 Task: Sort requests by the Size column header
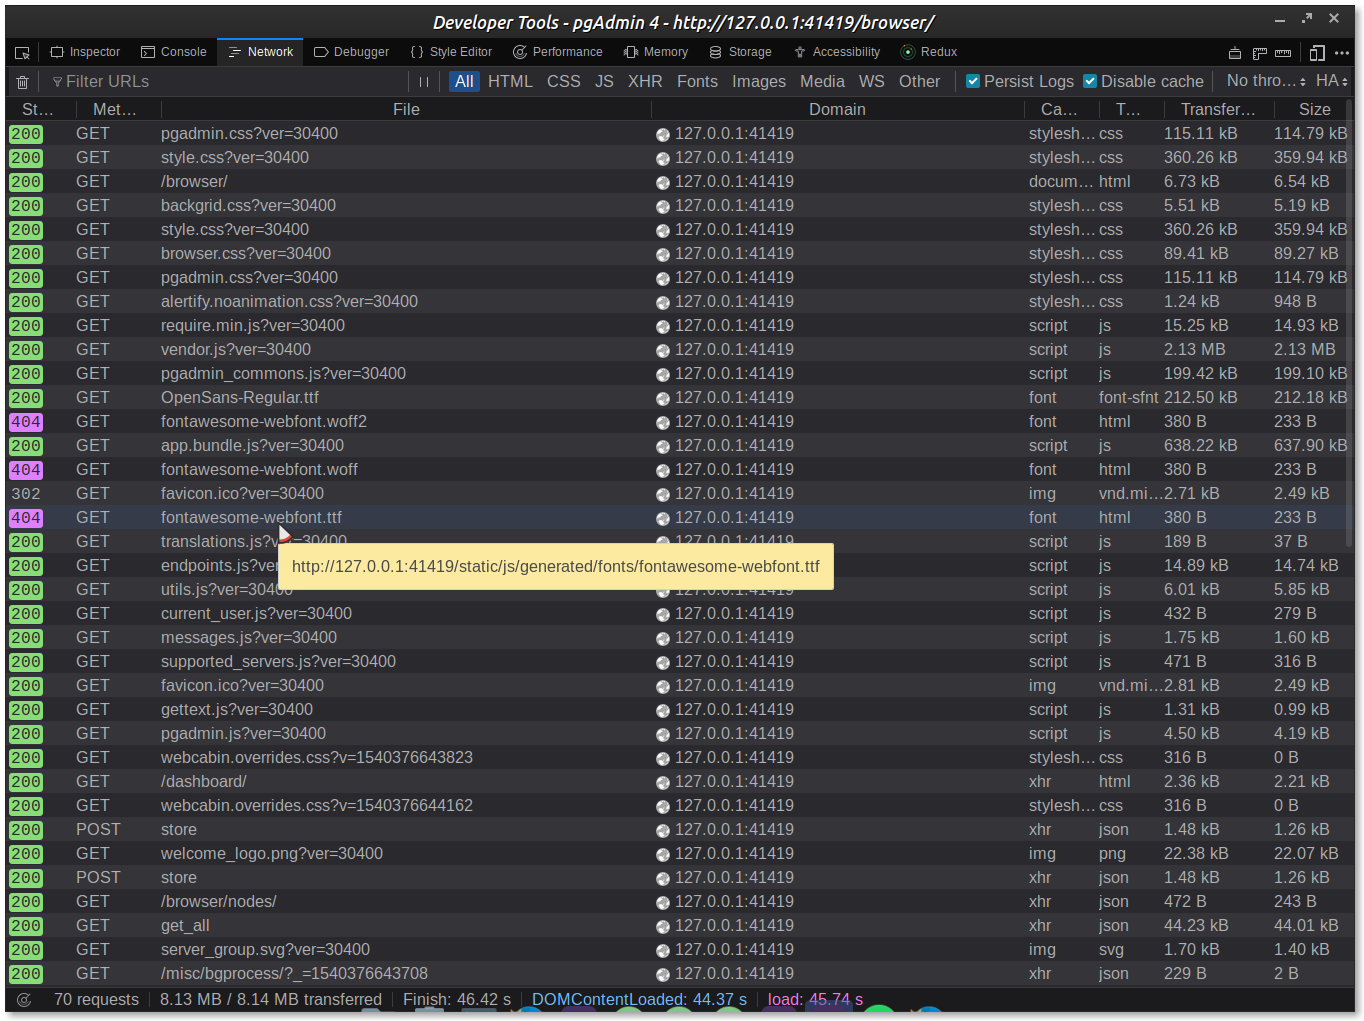(x=1314, y=109)
